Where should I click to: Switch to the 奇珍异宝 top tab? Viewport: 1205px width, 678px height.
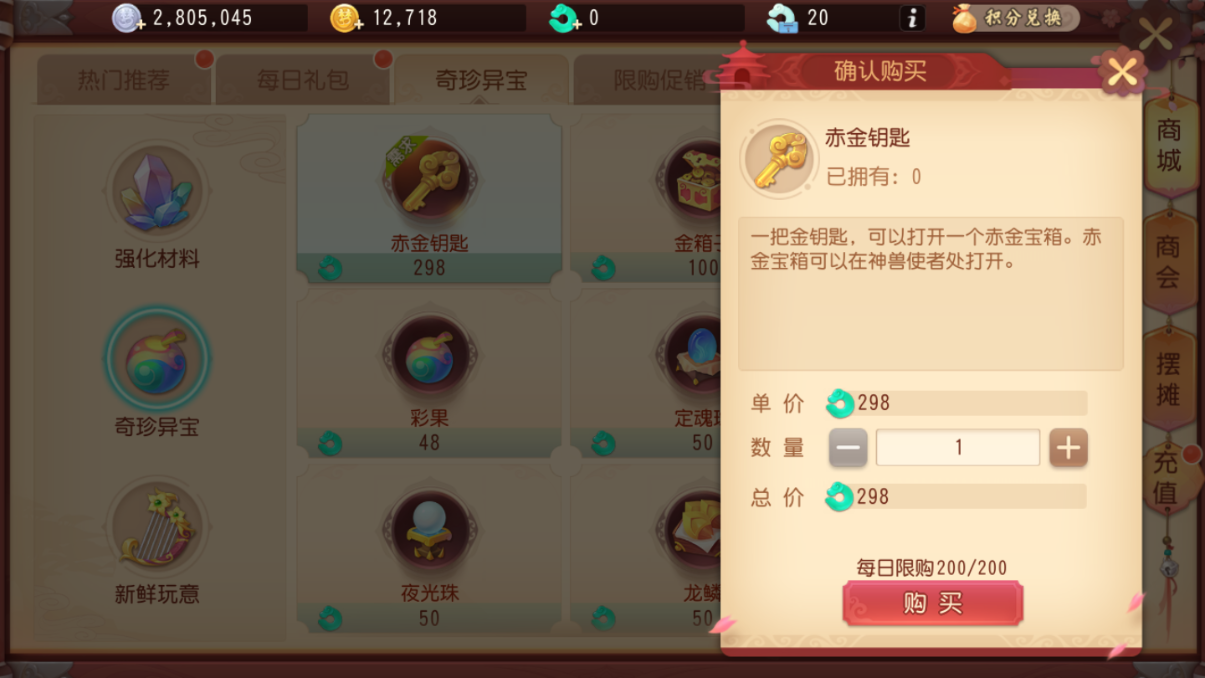481,81
